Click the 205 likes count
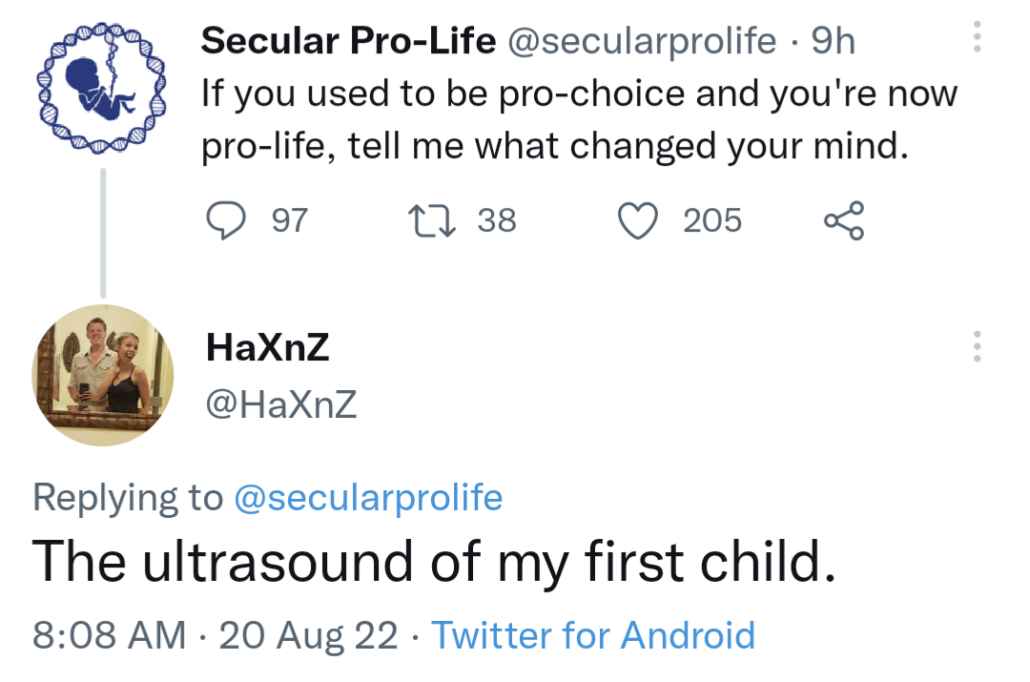Viewport: 1030px width, 682px height. [x=712, y=220]
